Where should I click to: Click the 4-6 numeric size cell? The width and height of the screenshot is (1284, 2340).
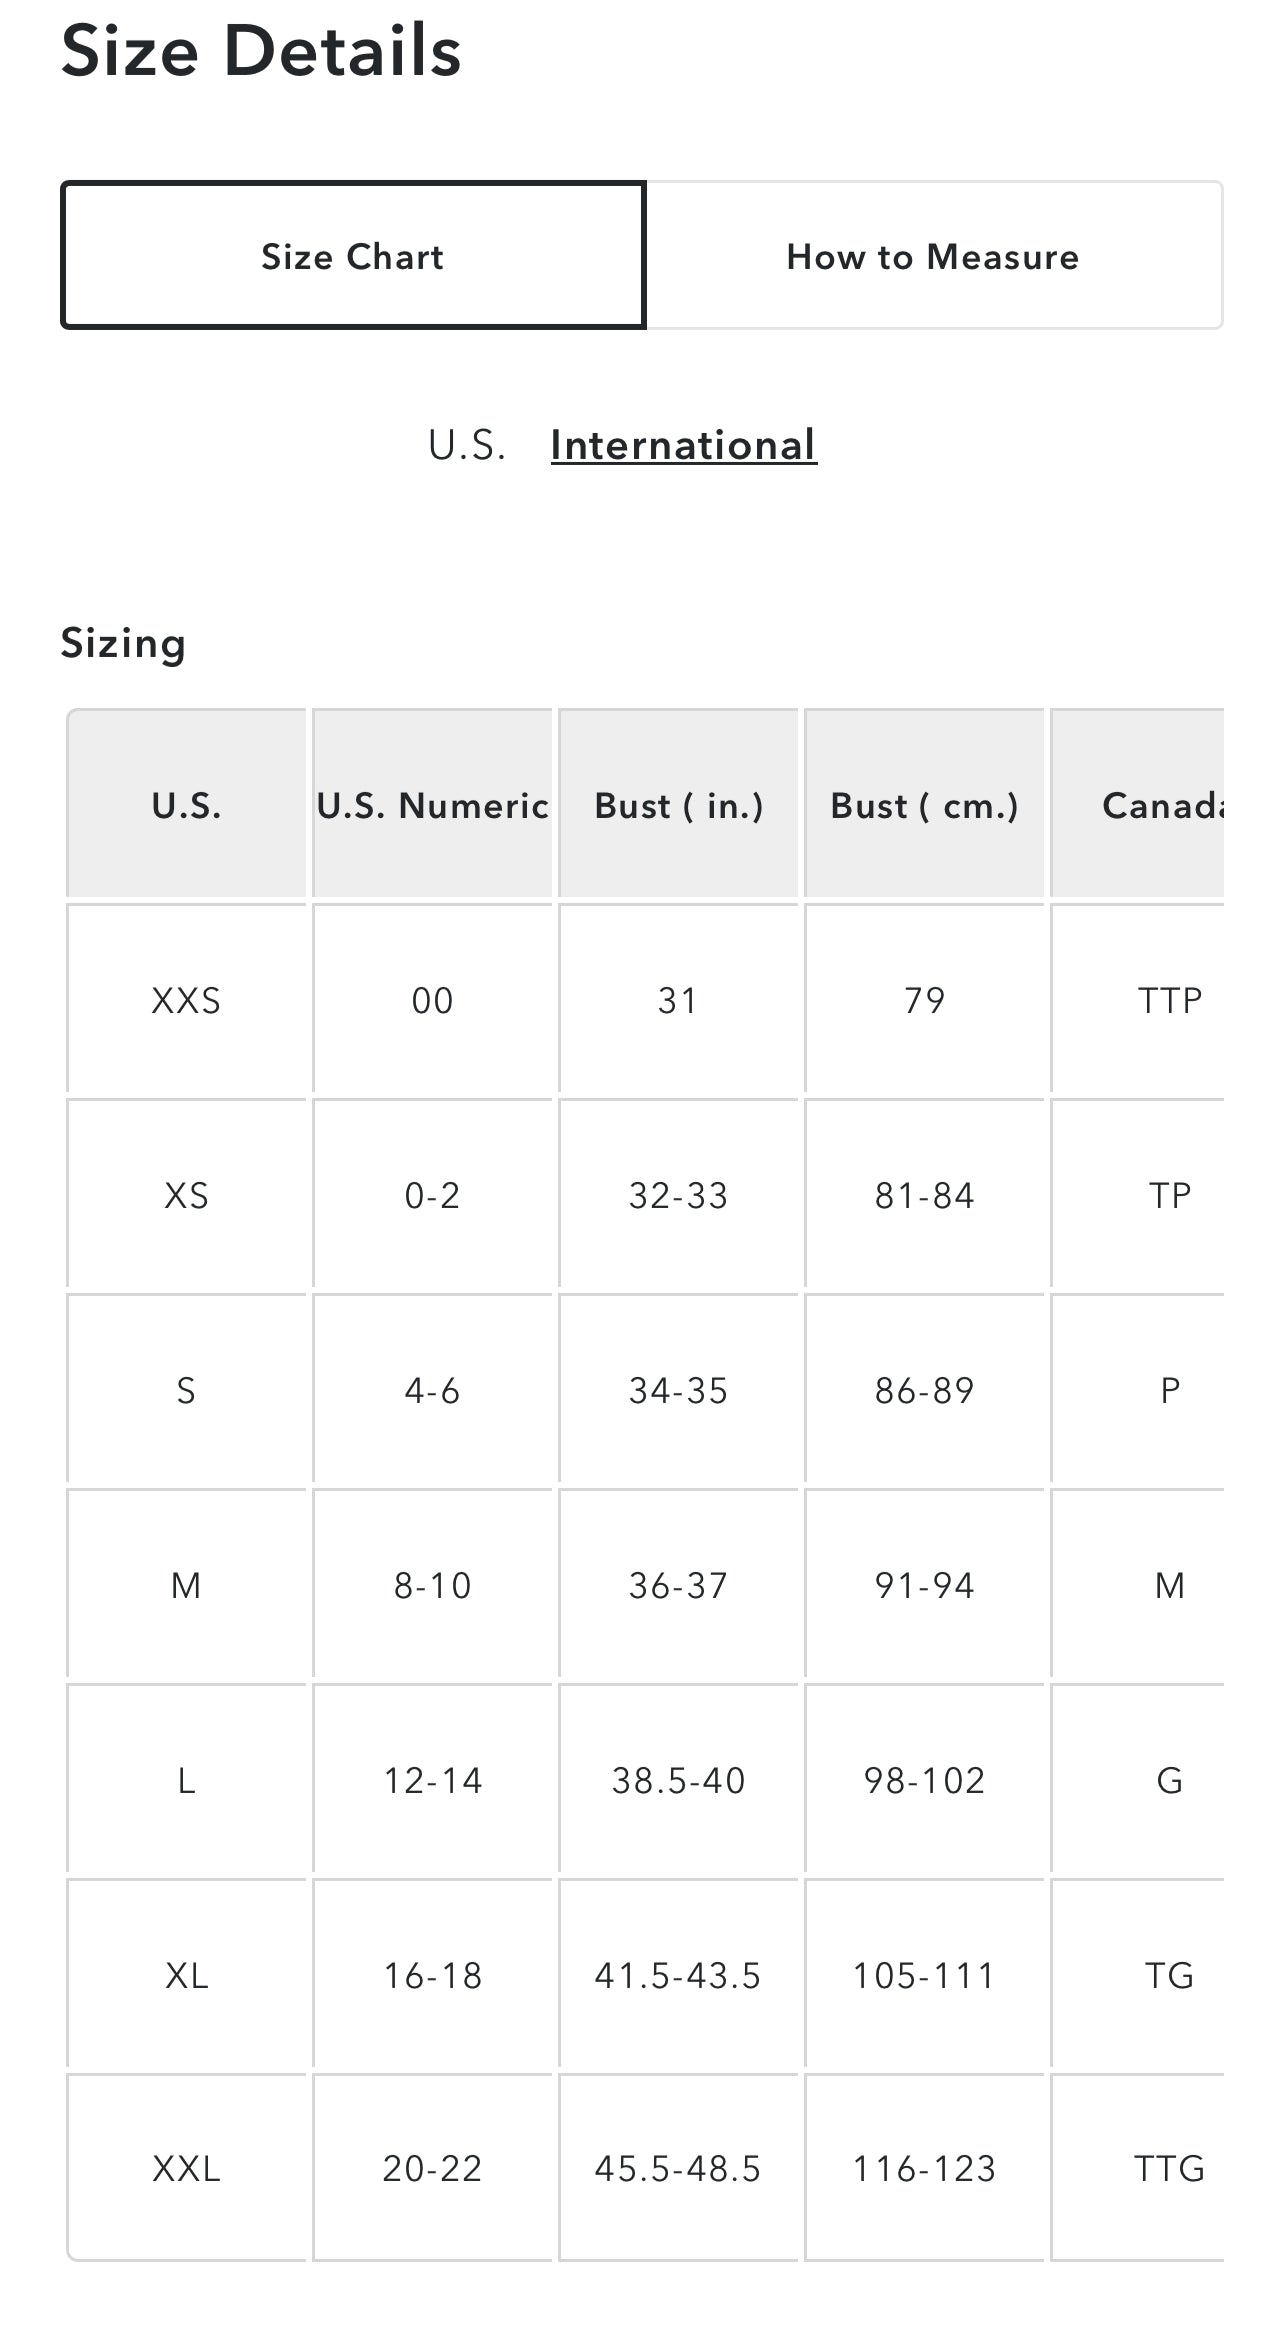[x=432, y=1390]
